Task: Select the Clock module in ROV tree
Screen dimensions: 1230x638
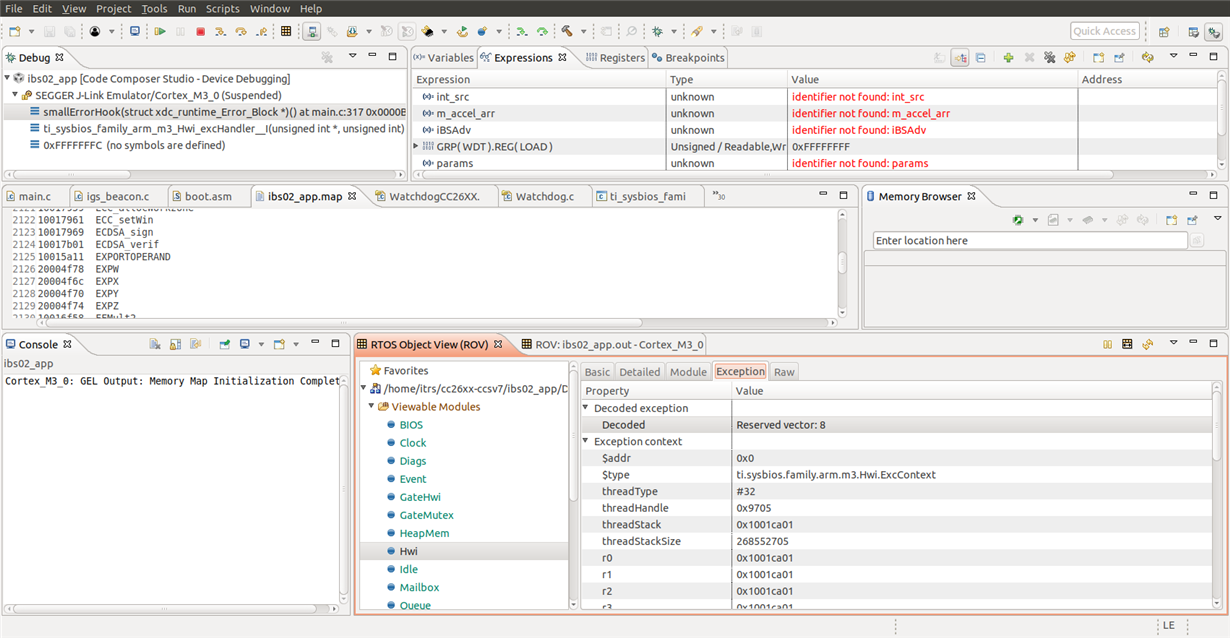Action: 412,443
